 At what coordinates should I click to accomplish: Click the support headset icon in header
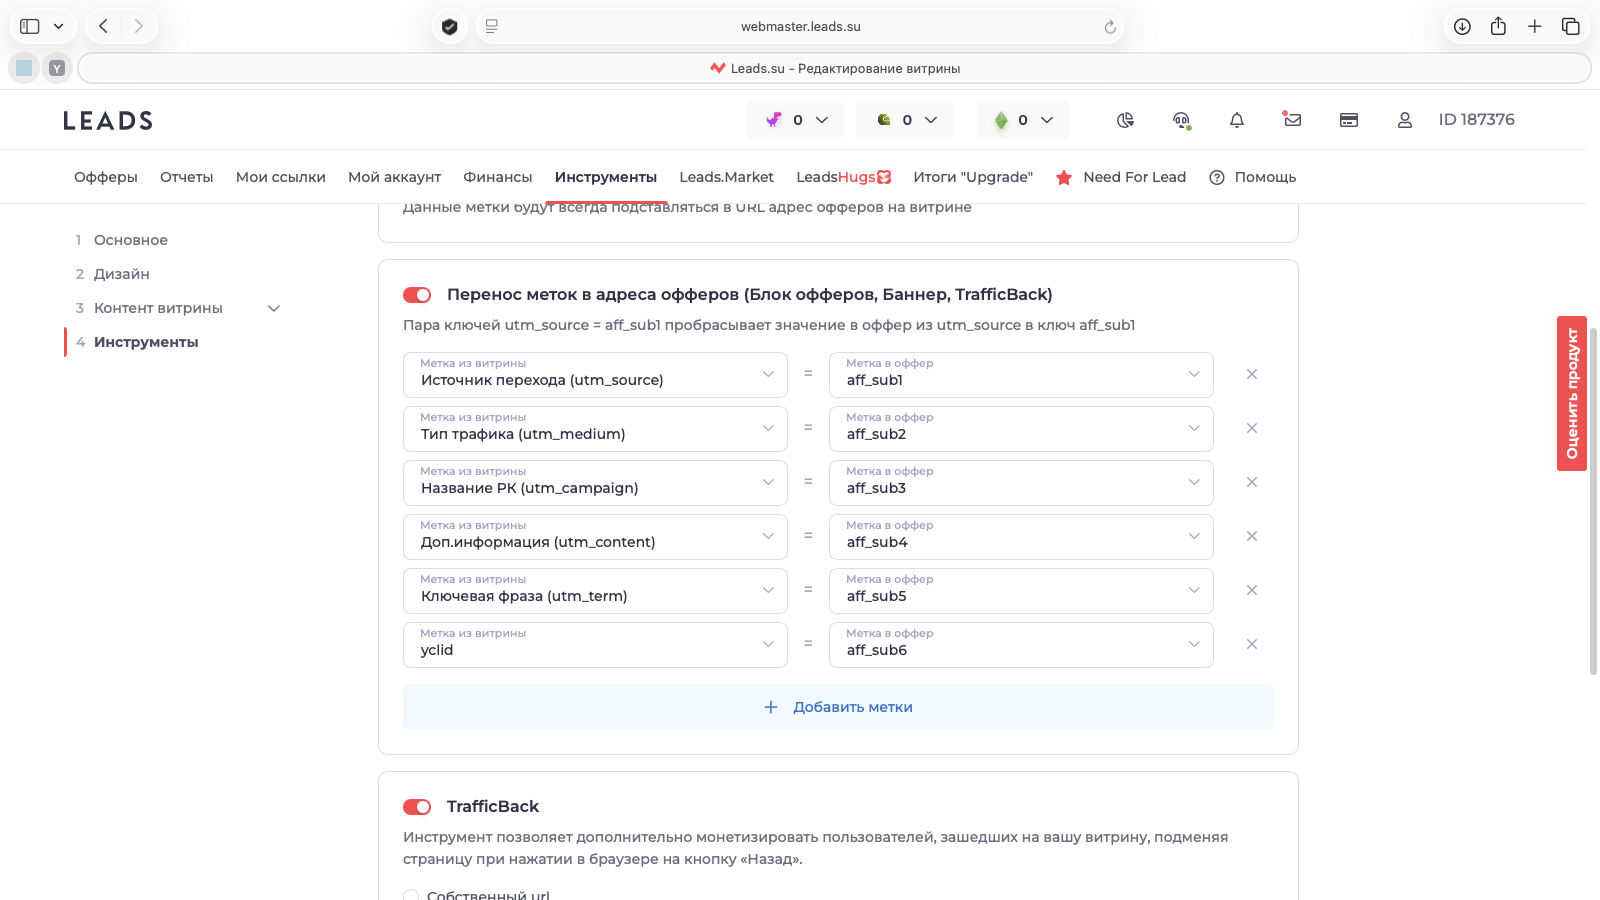coord(1182,120)
